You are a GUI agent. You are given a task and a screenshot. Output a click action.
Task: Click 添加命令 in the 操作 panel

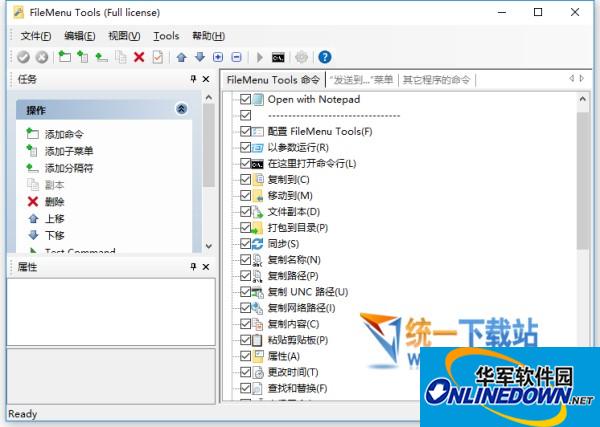(x=64, y=134)
